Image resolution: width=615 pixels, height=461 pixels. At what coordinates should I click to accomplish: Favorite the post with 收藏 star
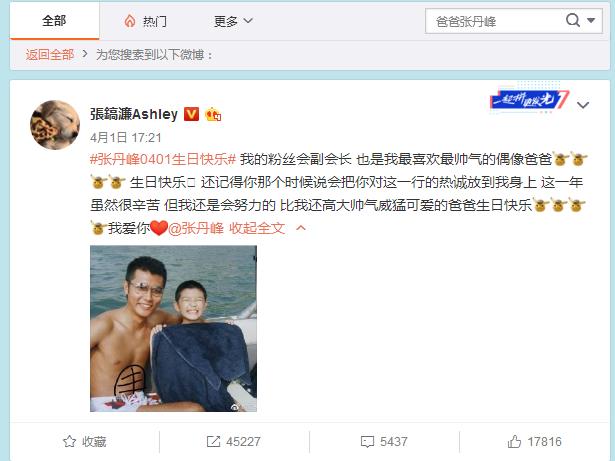pos(85,442)
